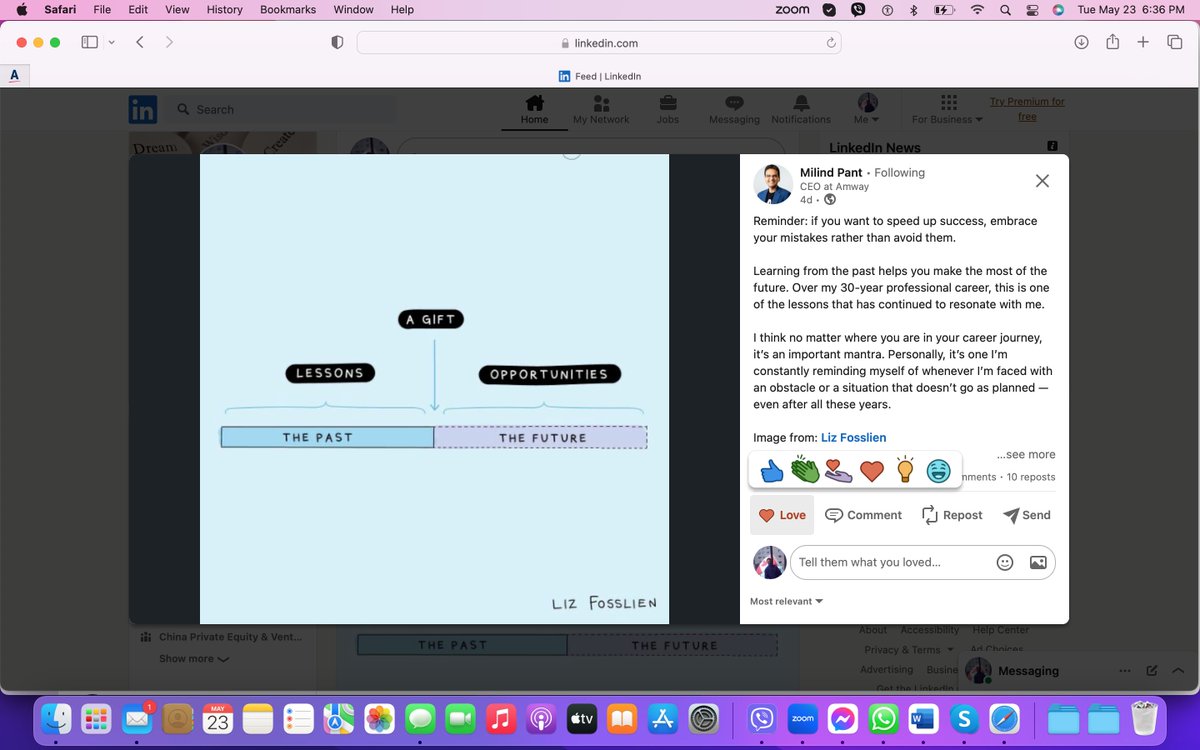
Task: Open a new Safari tab
Action: (1143, 42)
